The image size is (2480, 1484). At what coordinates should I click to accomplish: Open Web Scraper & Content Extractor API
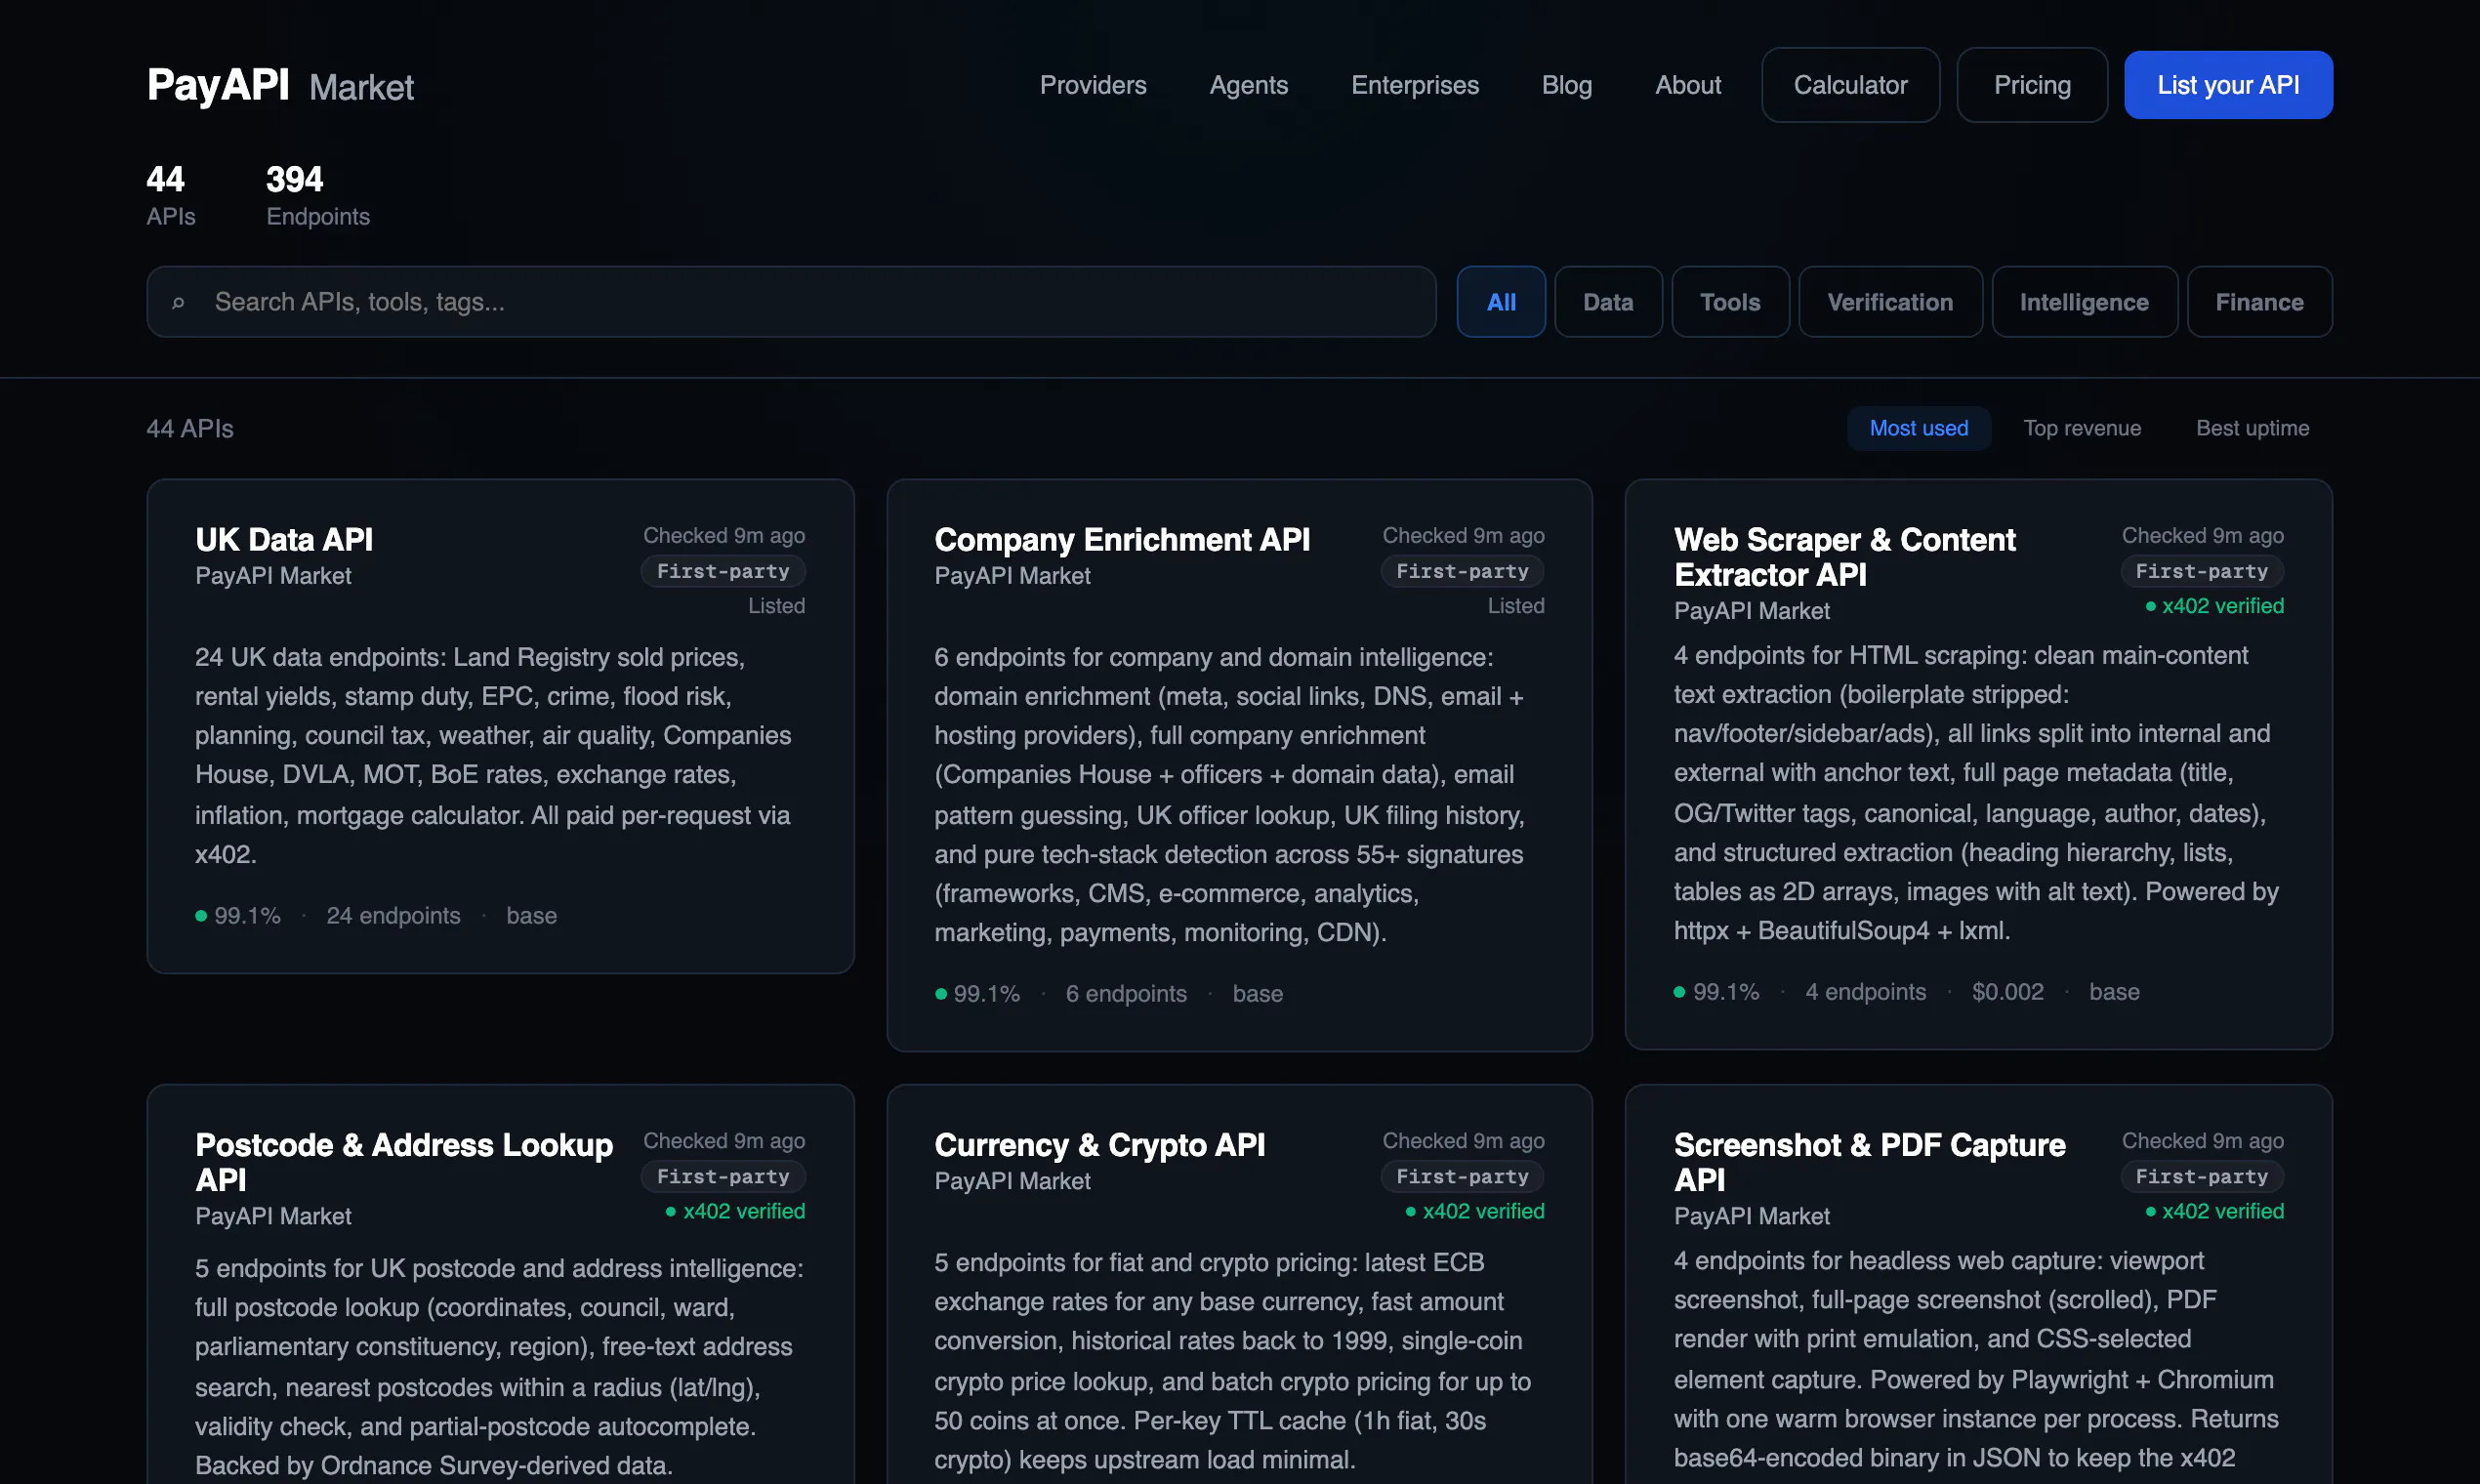click(1844, 557)
